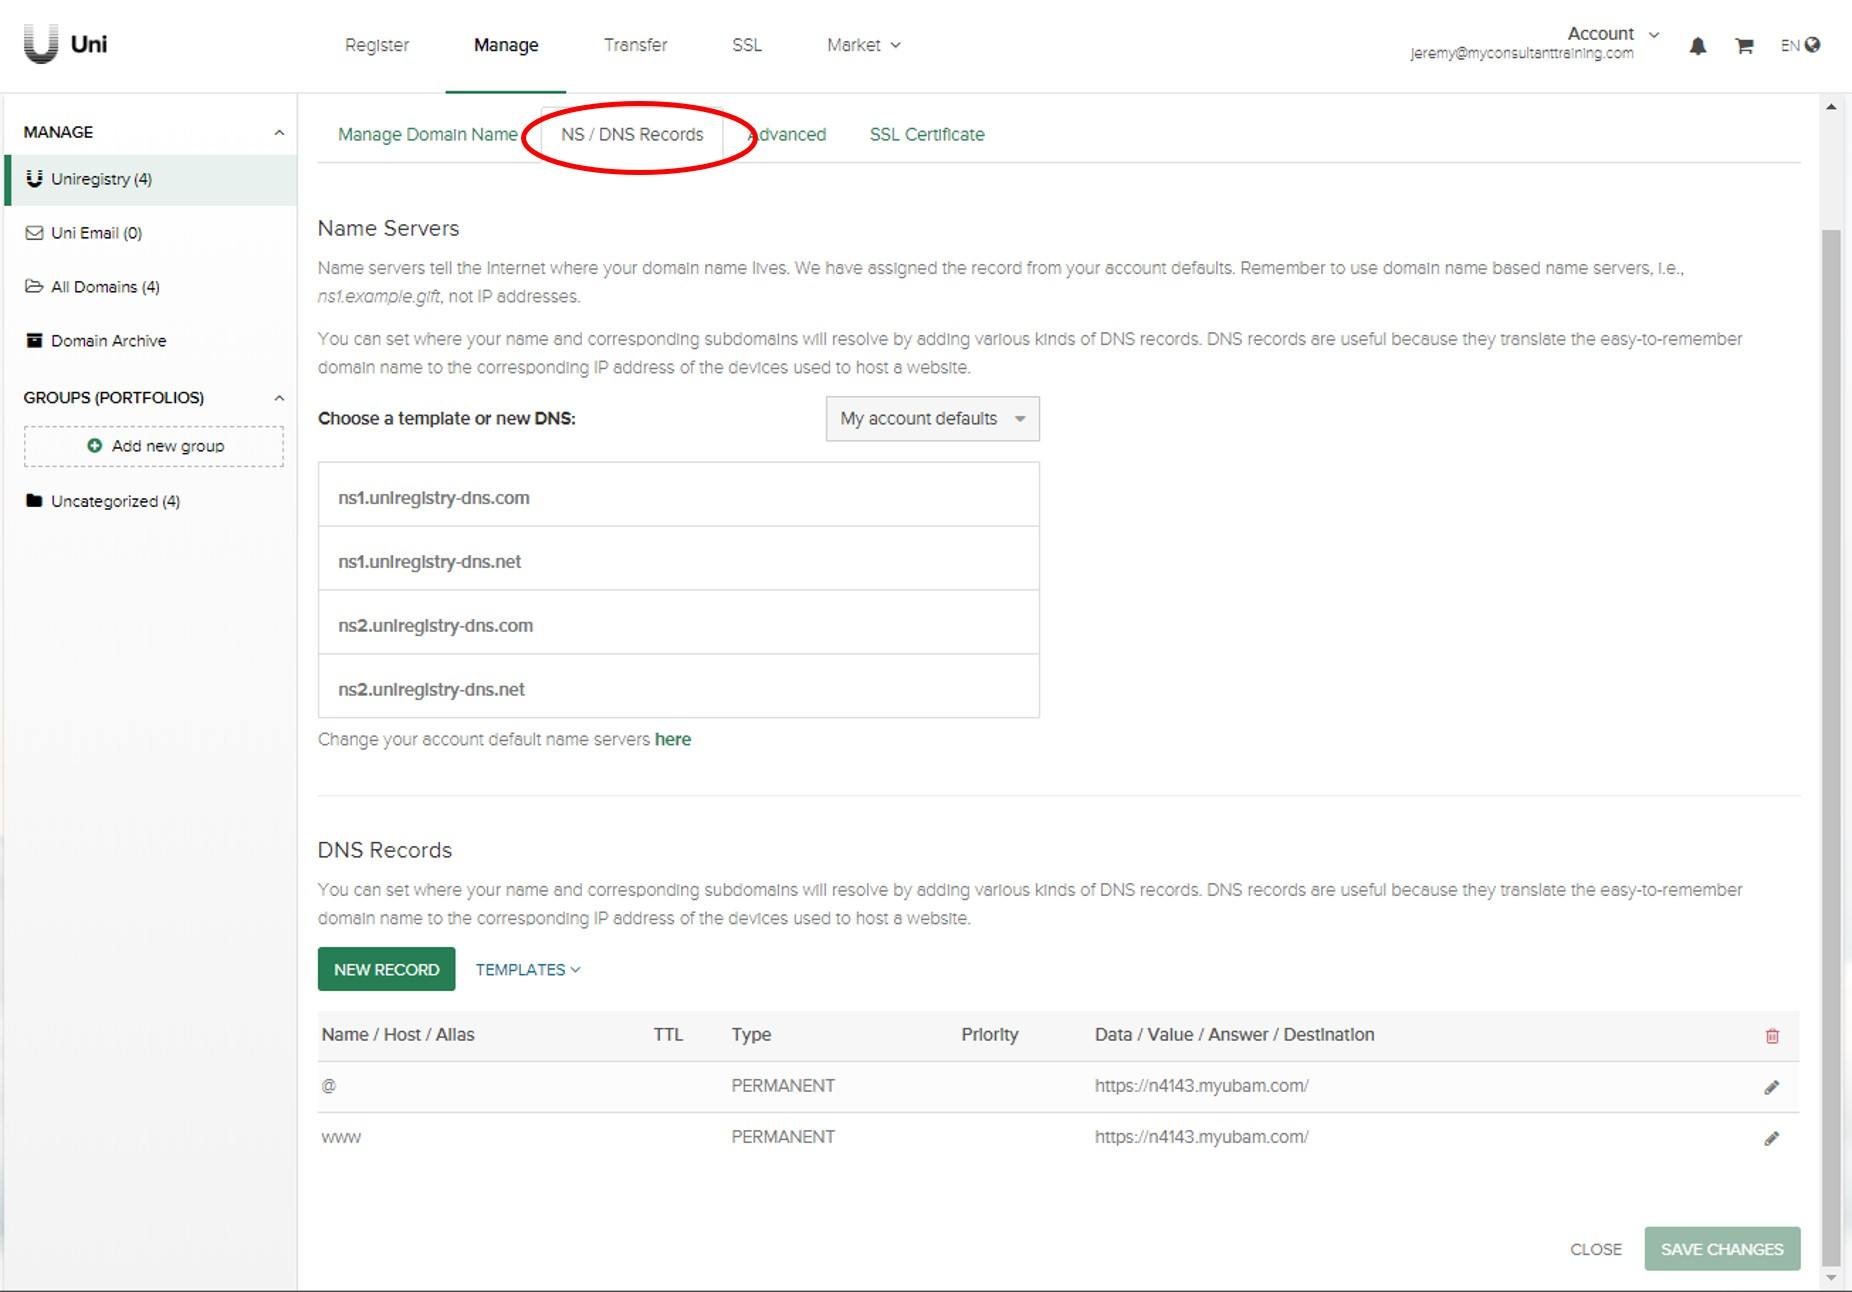The image size is (1852, 1292).
Task: Click Add new group button
Action: pyautogui.click(x=154, y=446)
